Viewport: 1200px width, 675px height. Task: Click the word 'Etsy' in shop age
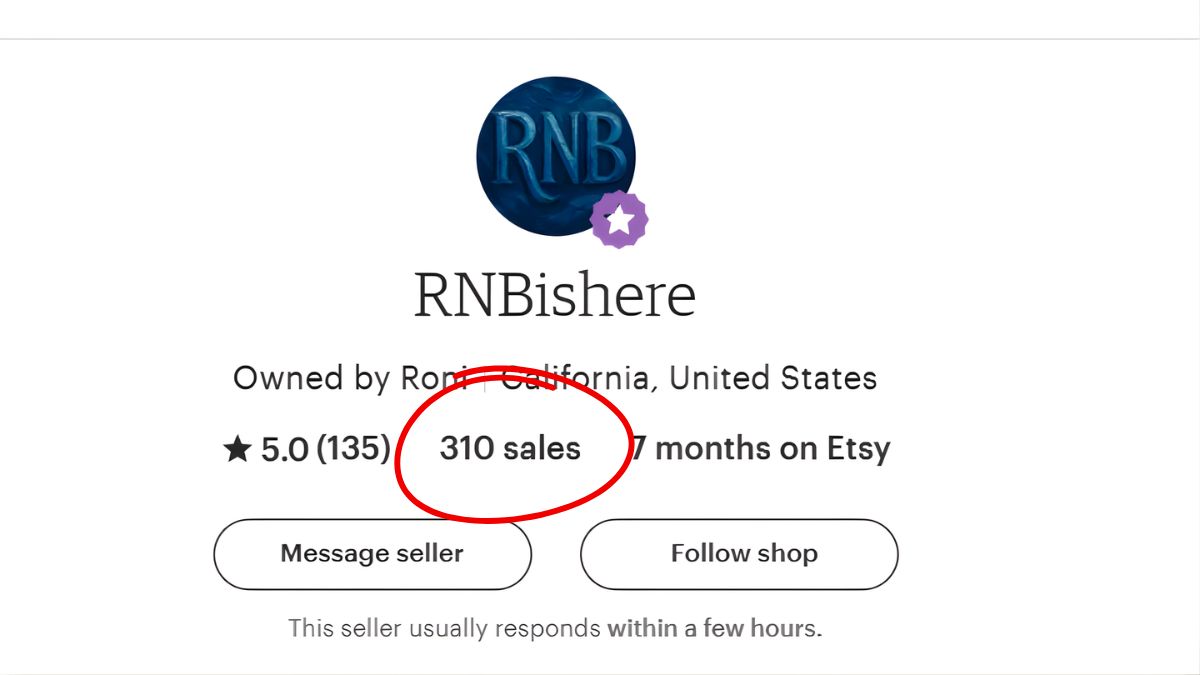point(858,449)
